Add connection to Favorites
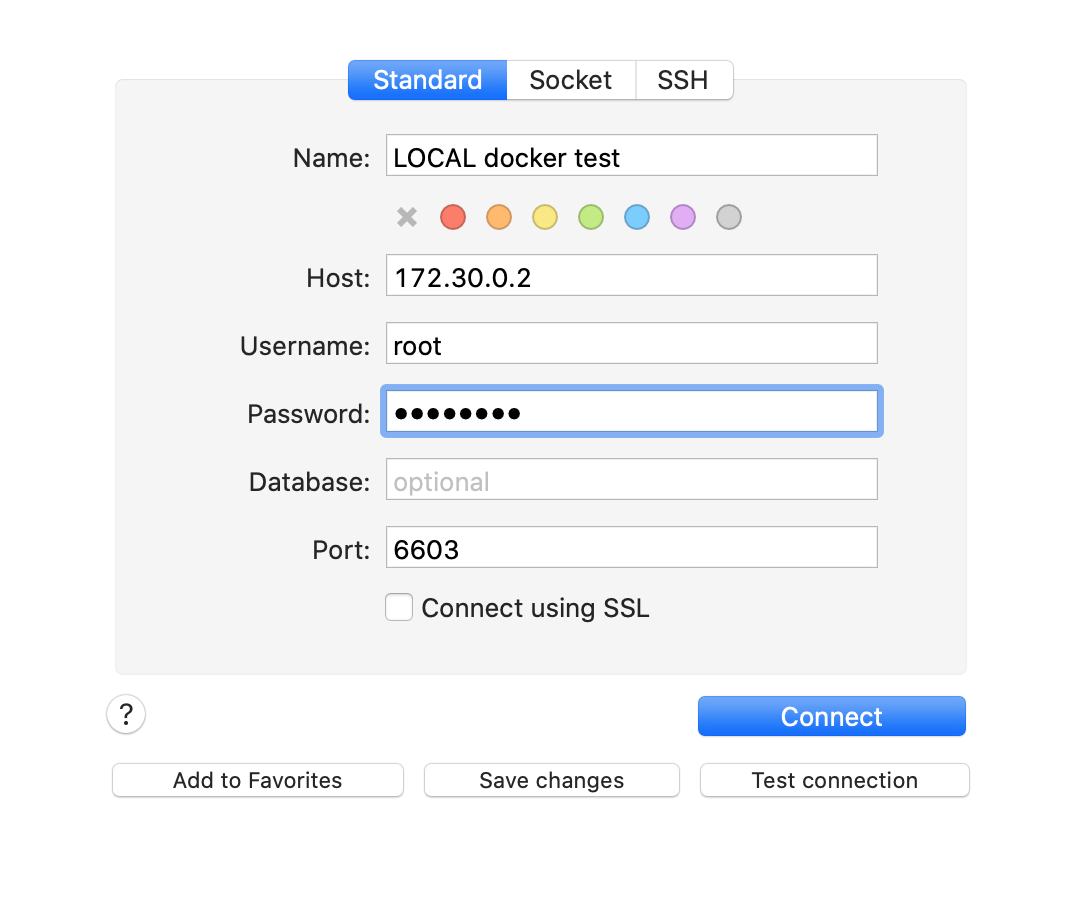The height and width of the screenshot is (910, 1084). (x=257, y=781)
